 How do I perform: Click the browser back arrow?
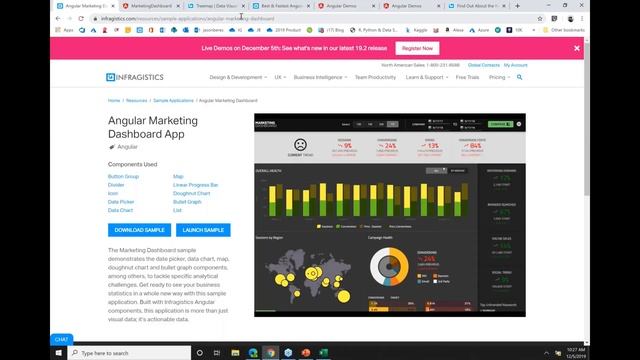[58, 18]
